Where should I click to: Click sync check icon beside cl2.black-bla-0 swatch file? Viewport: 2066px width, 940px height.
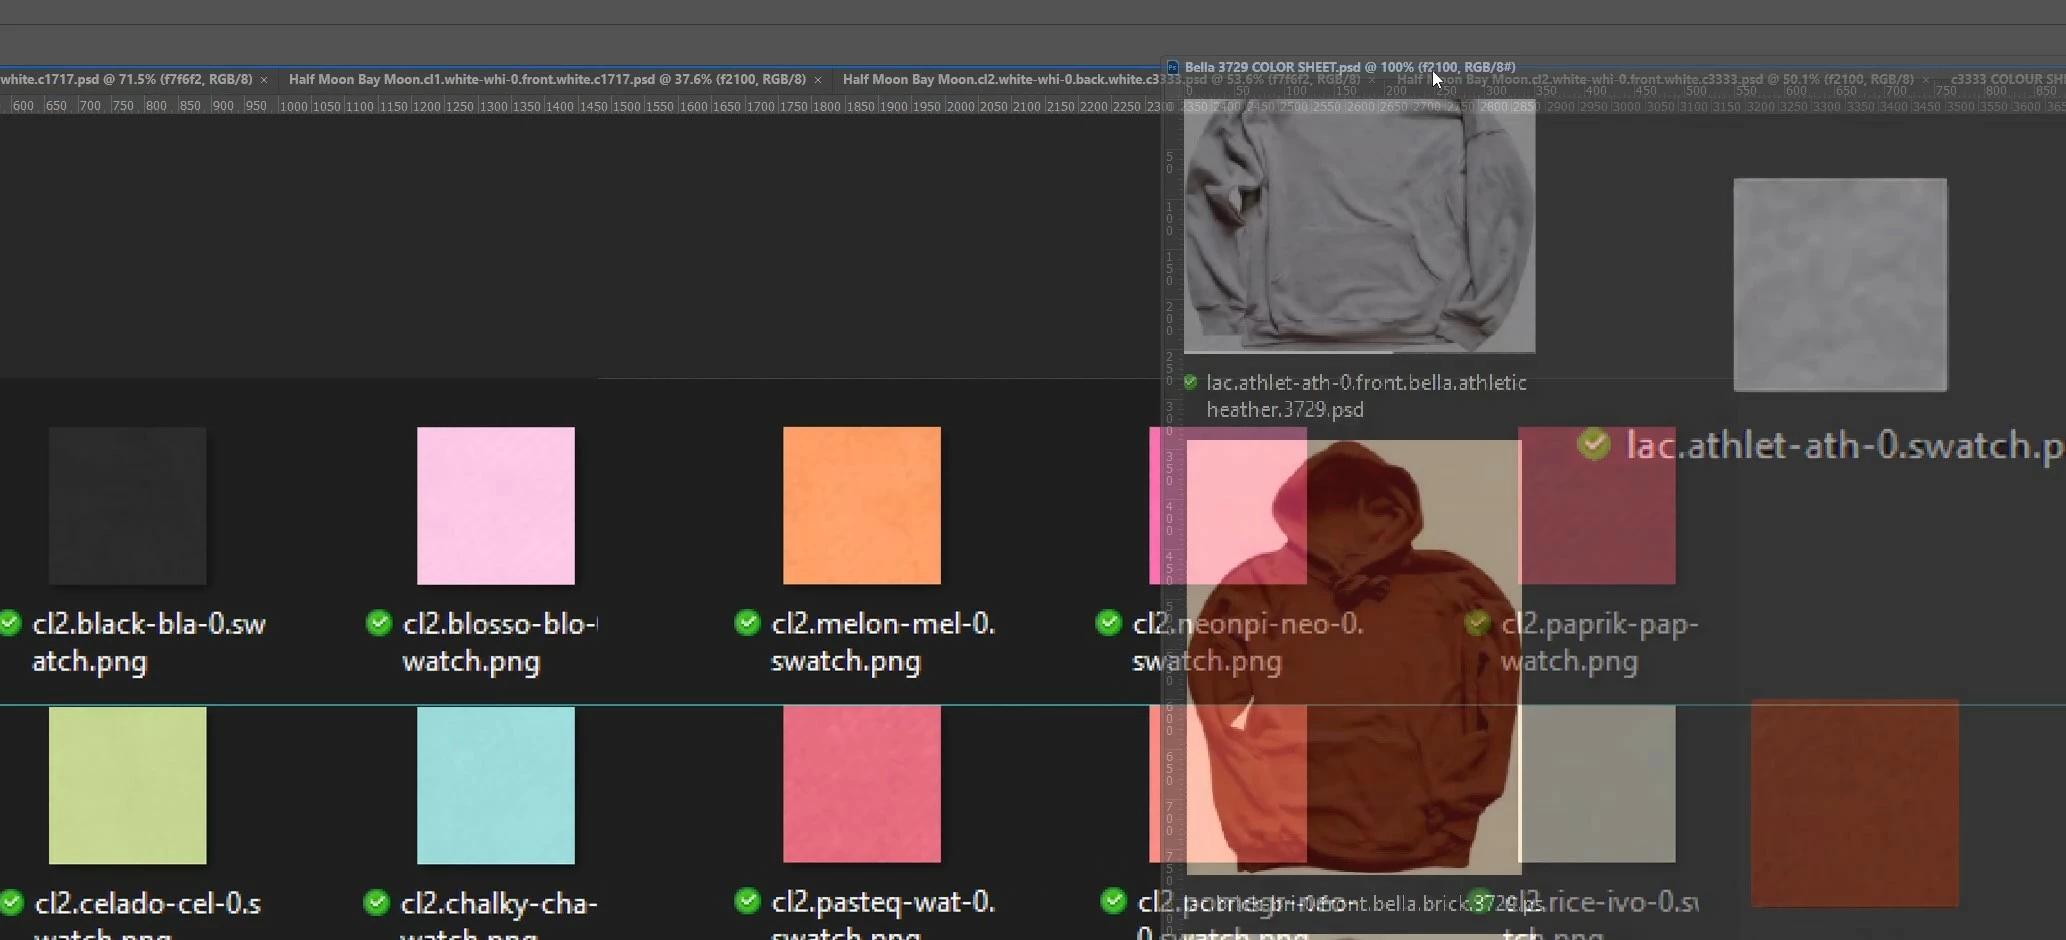tap(10, 624)
